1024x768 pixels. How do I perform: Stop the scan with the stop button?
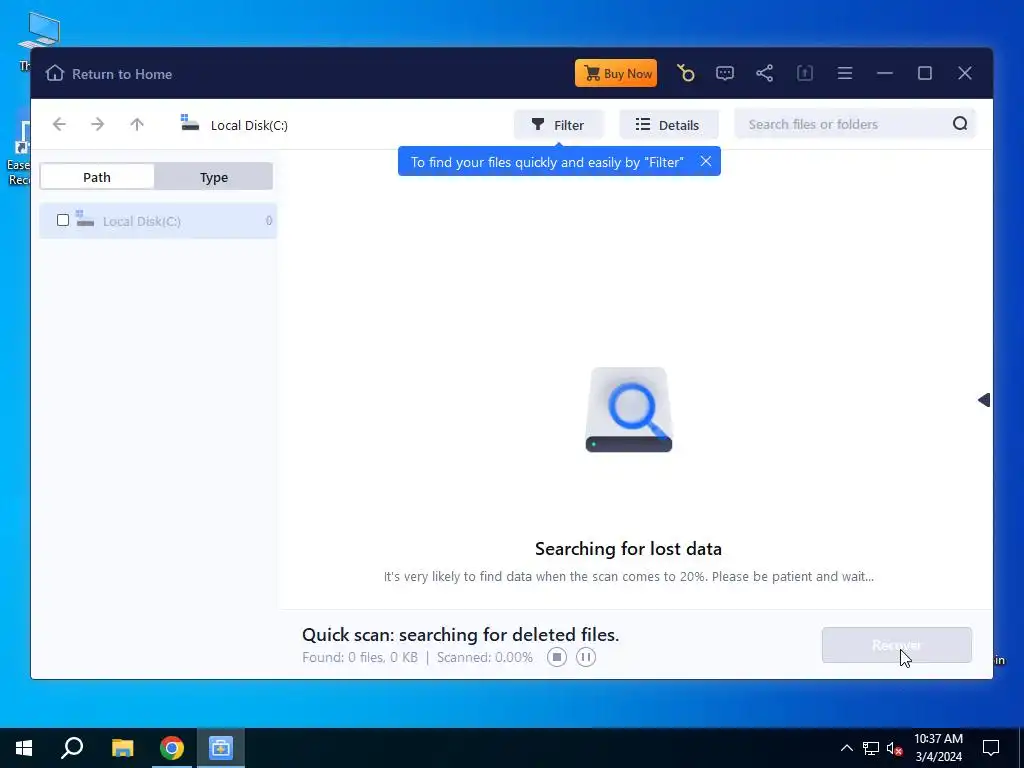[556, 657]
